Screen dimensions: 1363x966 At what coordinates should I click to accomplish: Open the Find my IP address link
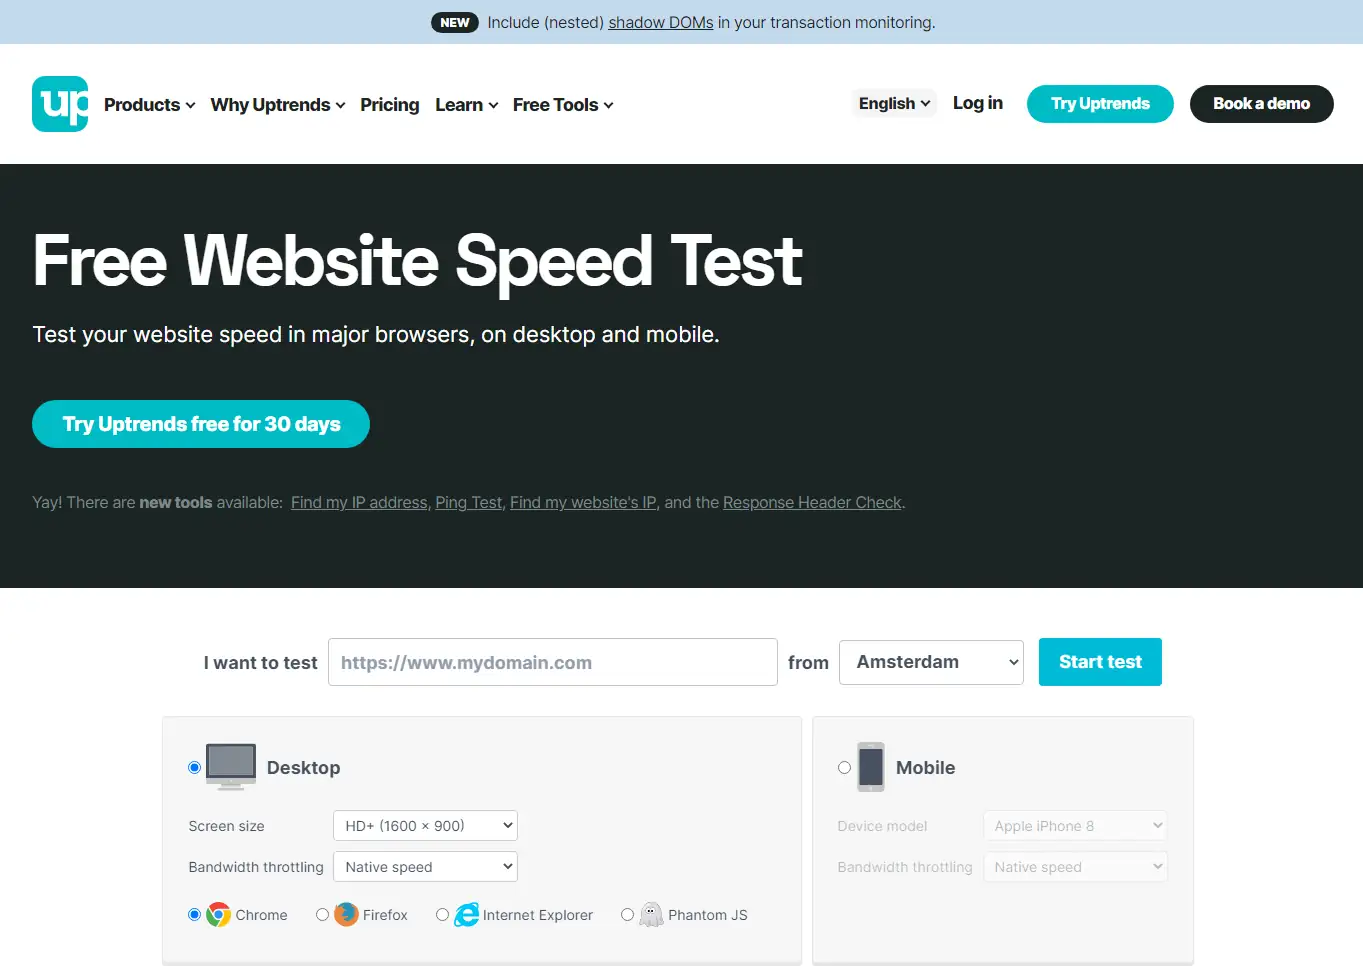click(x=359, y=502)
